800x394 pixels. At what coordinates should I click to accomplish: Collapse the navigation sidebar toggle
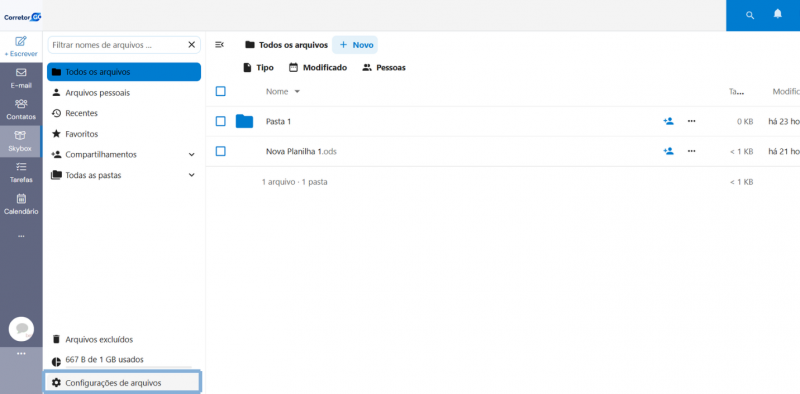point(219,45)
